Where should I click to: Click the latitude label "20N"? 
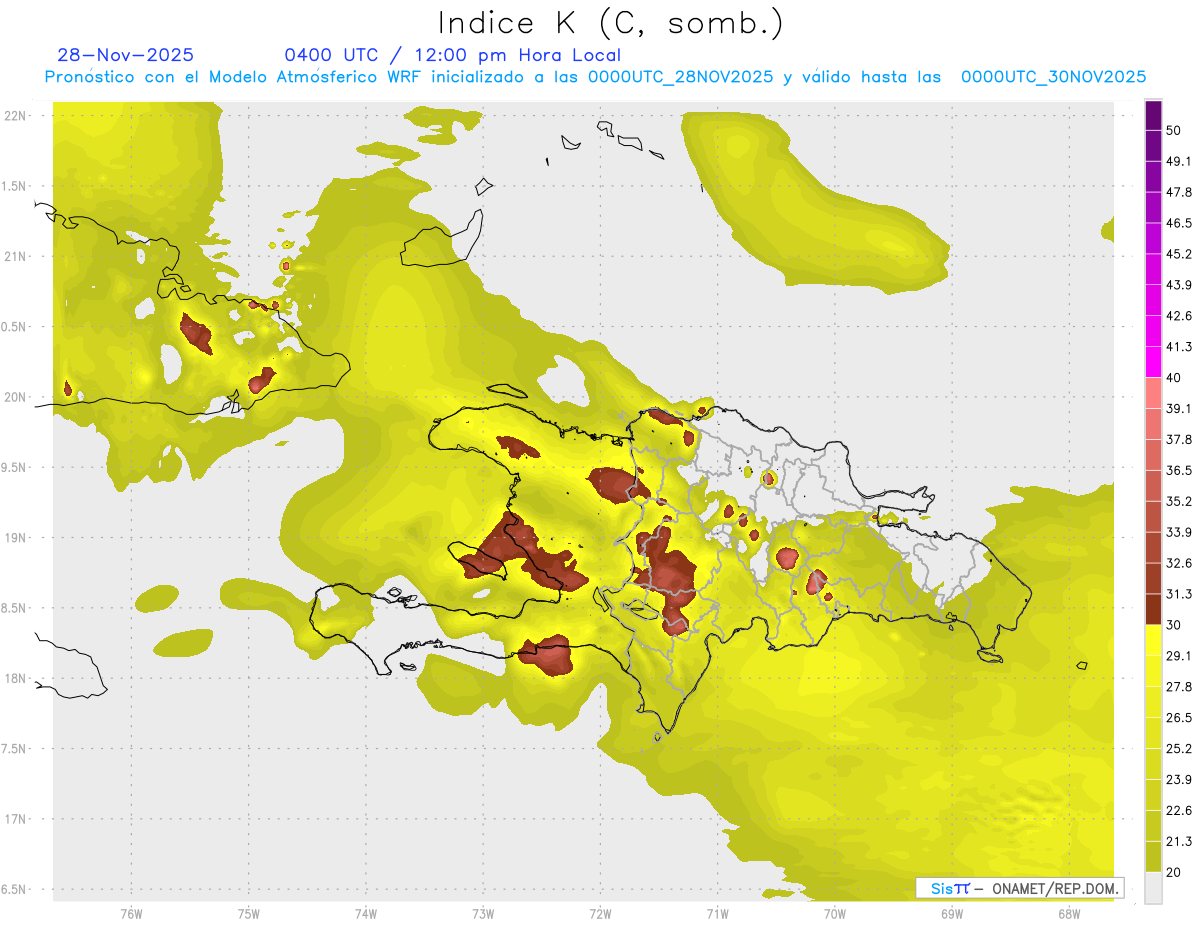pyautogui.click(x=15, y=397)
